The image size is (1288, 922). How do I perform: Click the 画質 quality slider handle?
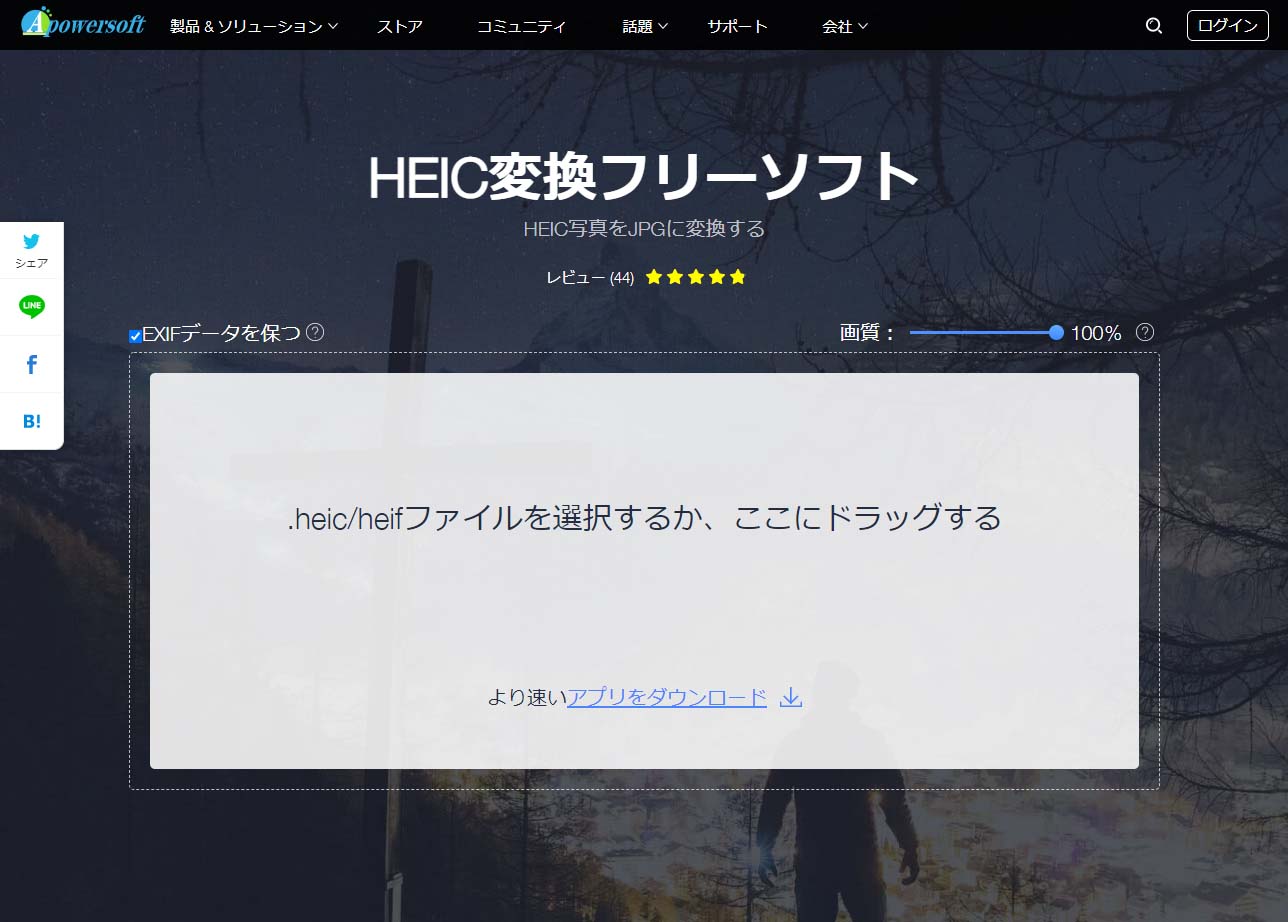[x=1056, y=332]
